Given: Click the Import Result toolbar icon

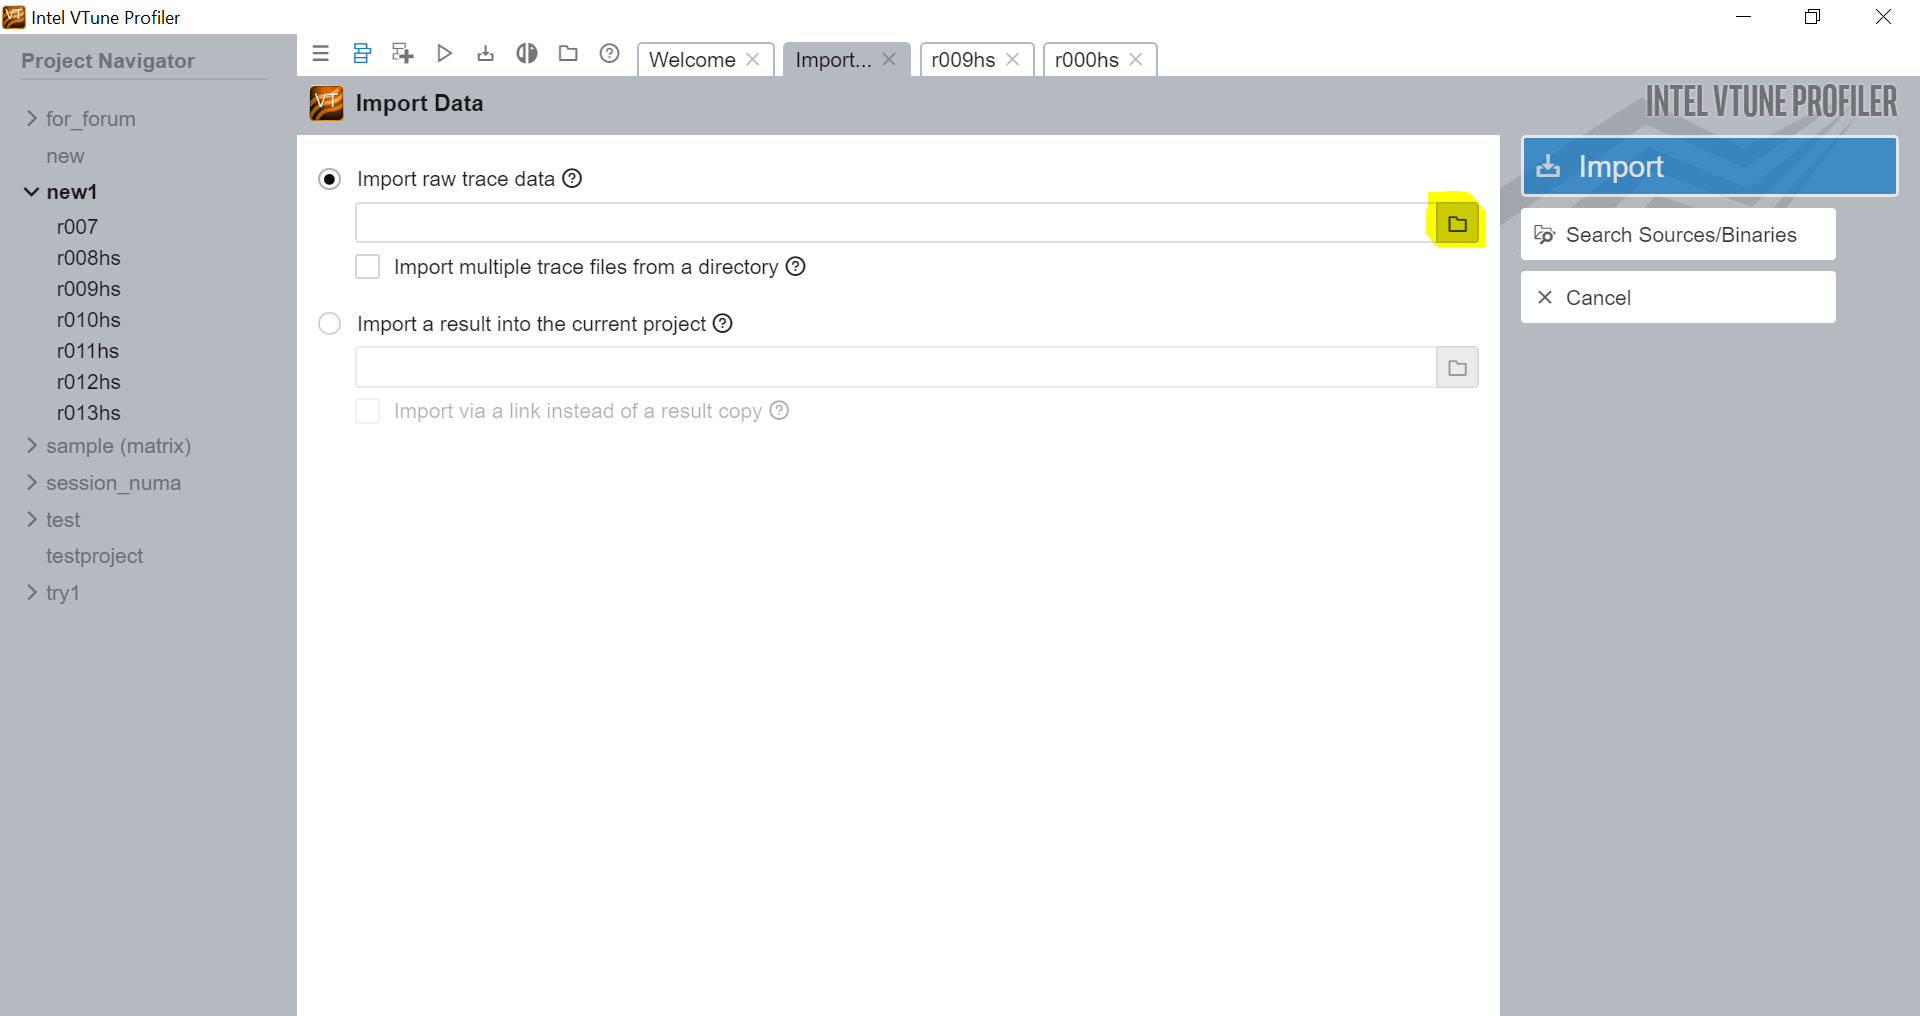Looking at the screenshot, I should [x=486, y=54].
